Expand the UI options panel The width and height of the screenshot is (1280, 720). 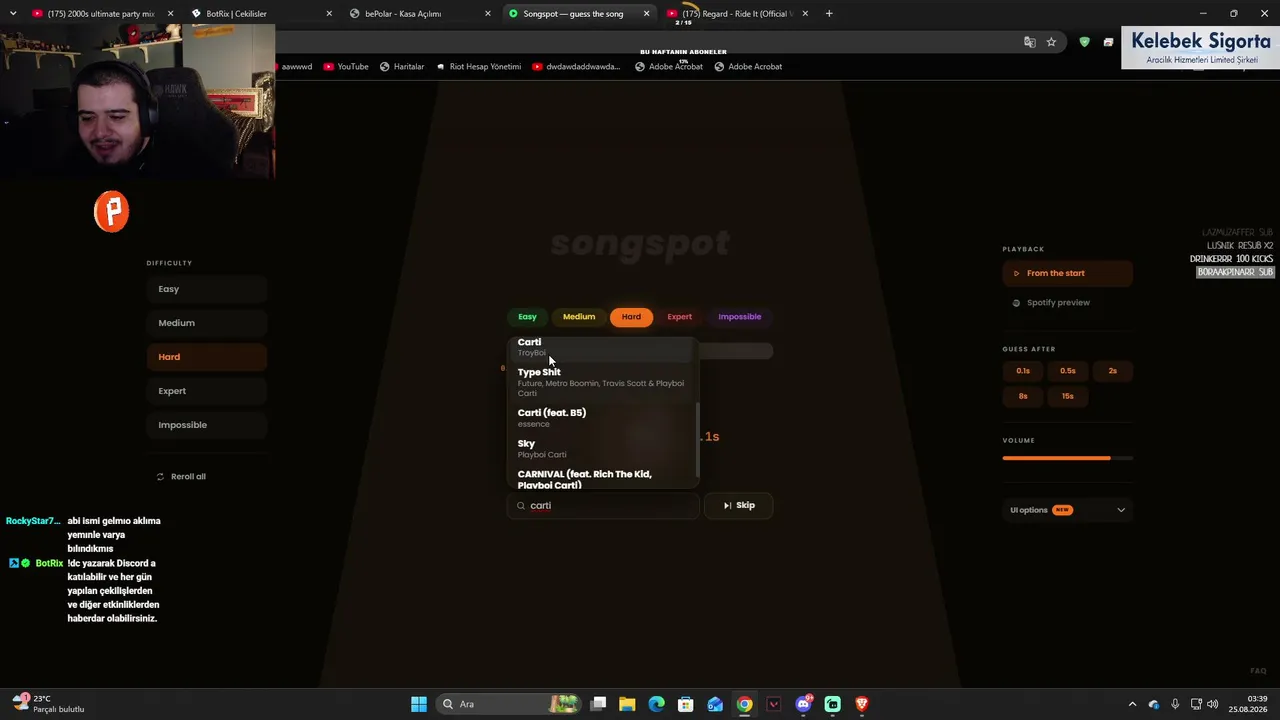click(1068, 510)
